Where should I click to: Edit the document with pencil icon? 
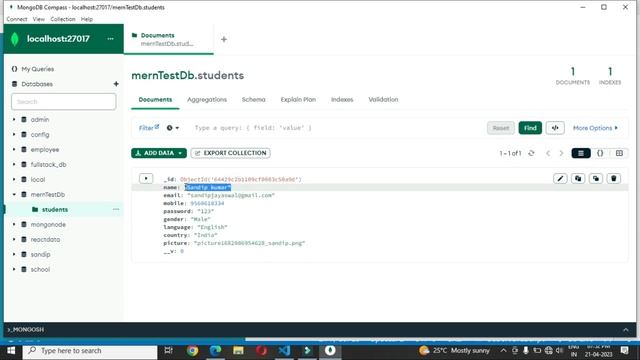pyautogui.click(x=560, y=178)
